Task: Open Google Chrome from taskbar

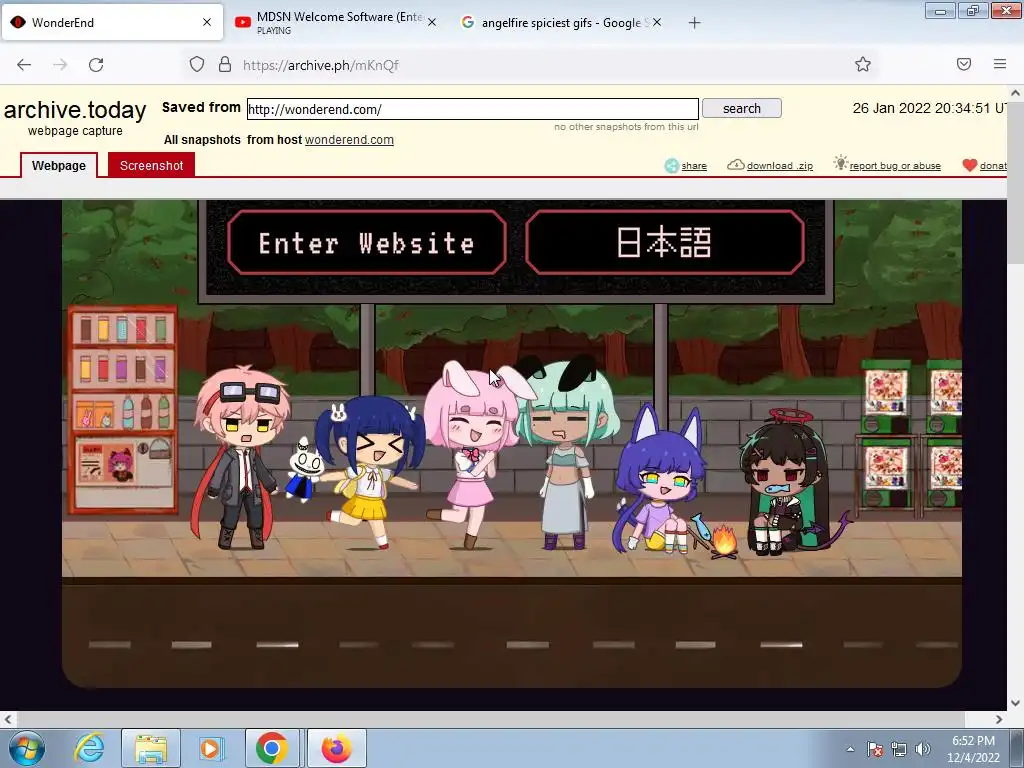Action: [x=272, y=748]
